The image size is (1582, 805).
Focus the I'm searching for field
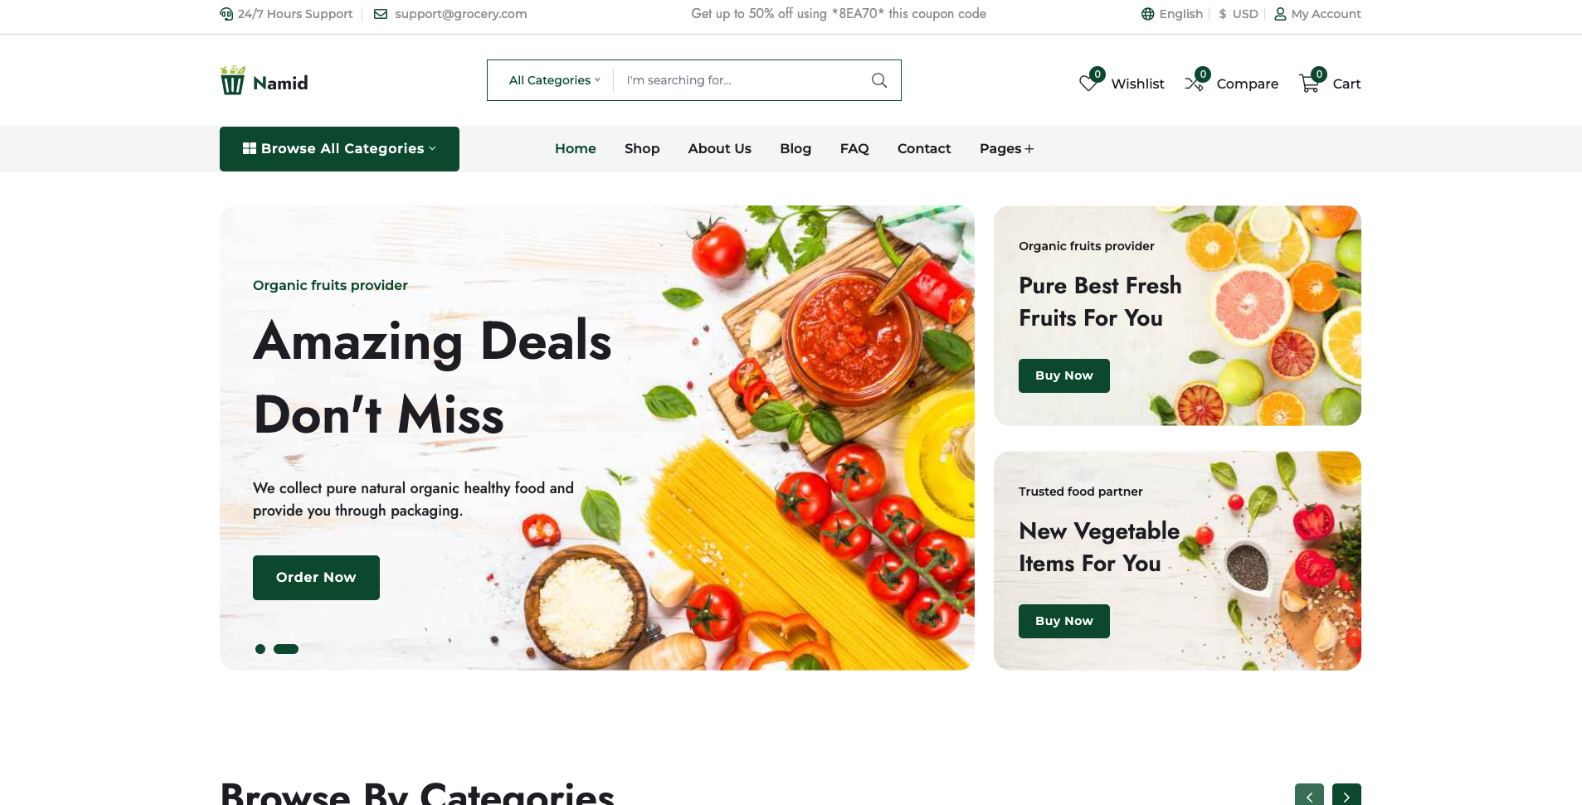pos(741,80)
